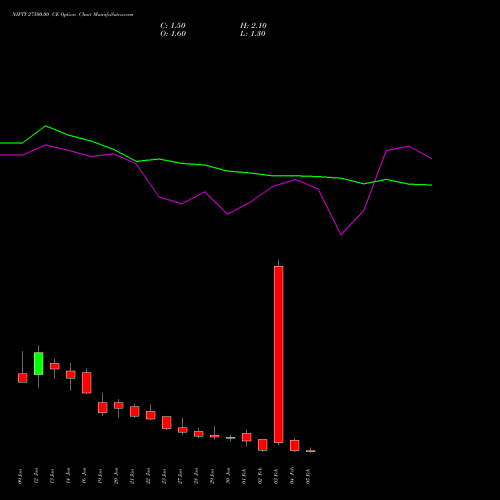Click the 27 Jan date label

click(x=181, y=476)
